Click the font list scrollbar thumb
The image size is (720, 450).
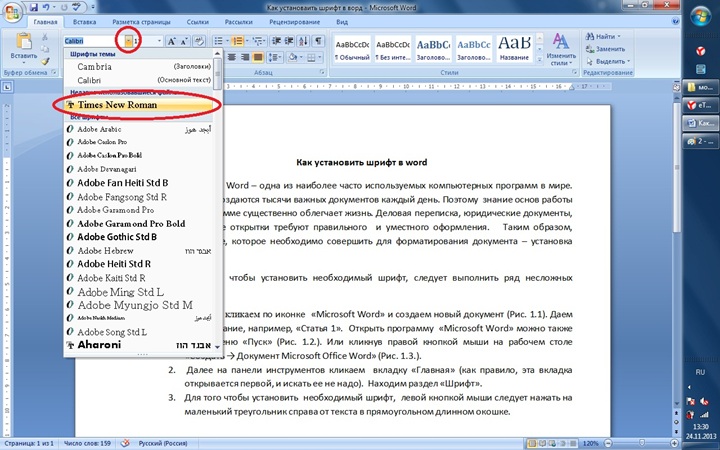(218, 73)
